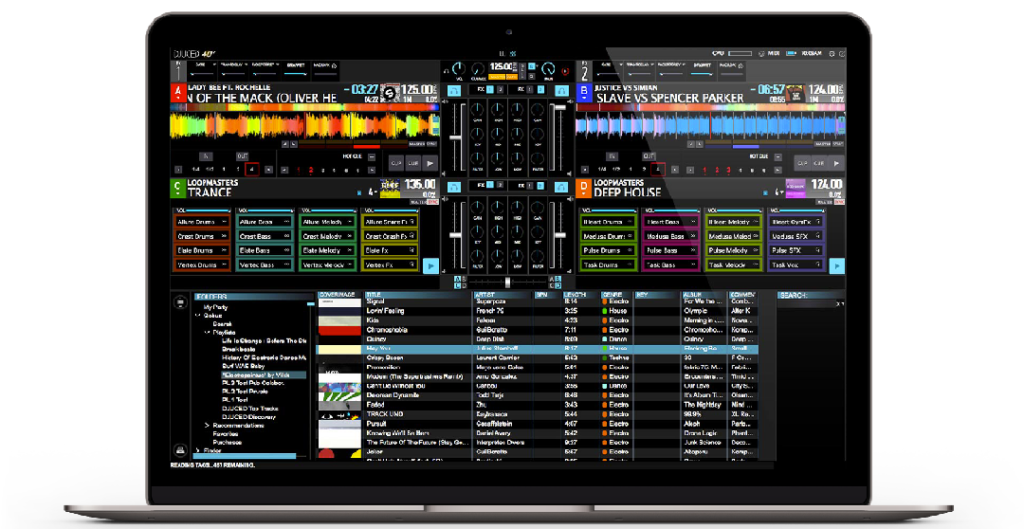Start playback on deck A
1024x529 pixels.
pyautogui.click(x=430, y=163)
